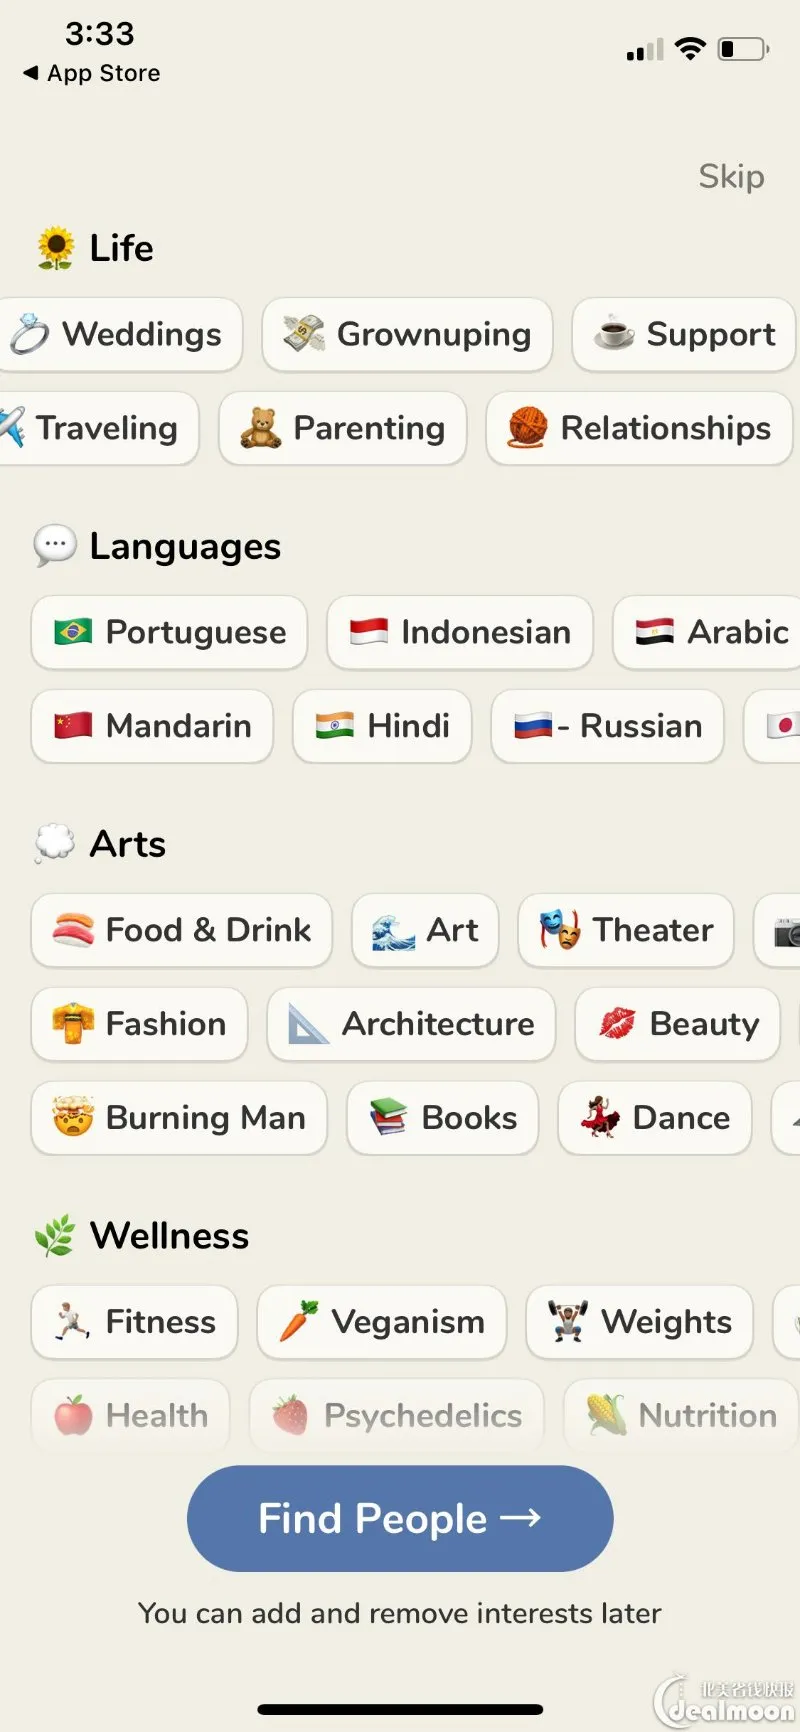The width and height of the screenshot is (800, 1732).
Task: Select the Architecture interest chip
Action: tap(411, 1024)
